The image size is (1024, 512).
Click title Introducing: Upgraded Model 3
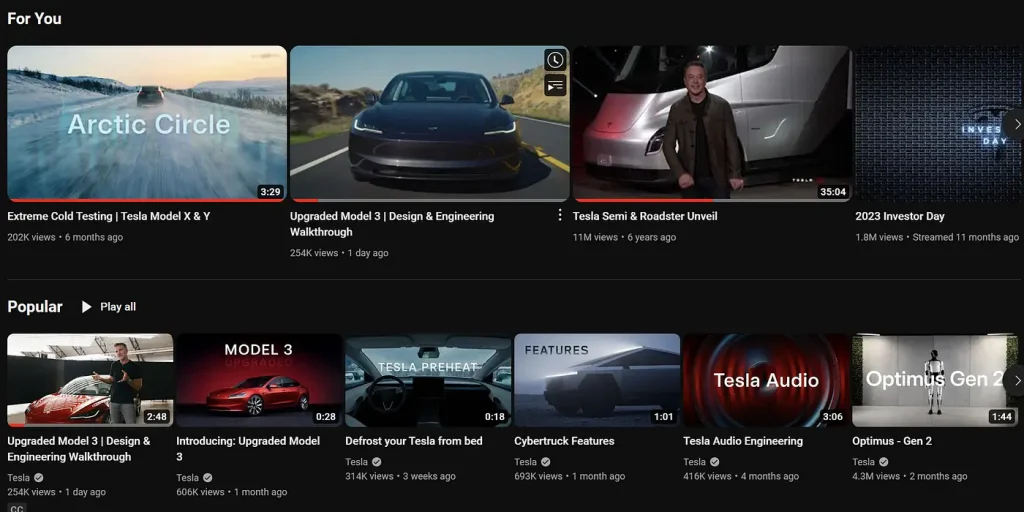coord(248,449)
